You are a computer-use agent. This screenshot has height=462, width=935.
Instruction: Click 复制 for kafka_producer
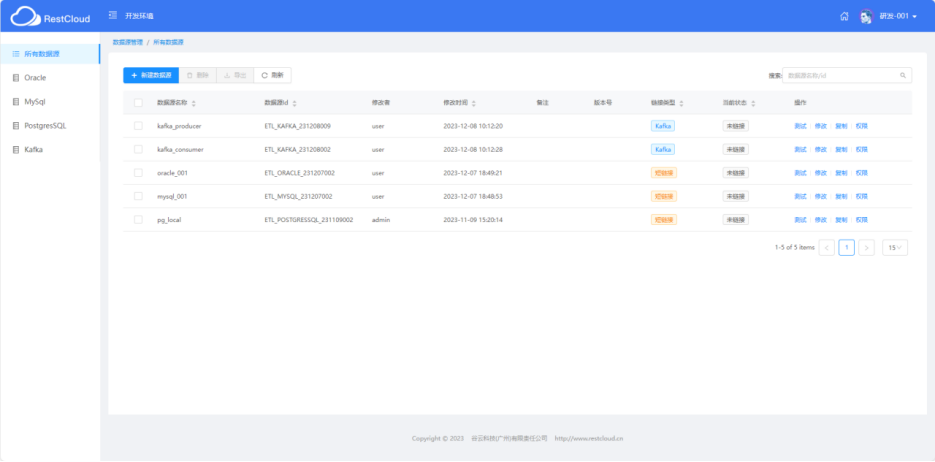coord(841,126)
